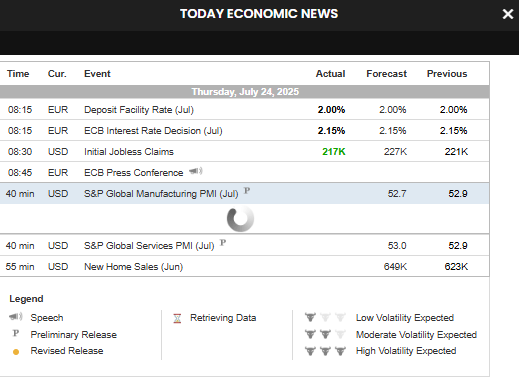Open the ECB Interest Rate Decision (Jul) event
The width and height of the screenshot is (519, 382).
(x=153, y=131)
